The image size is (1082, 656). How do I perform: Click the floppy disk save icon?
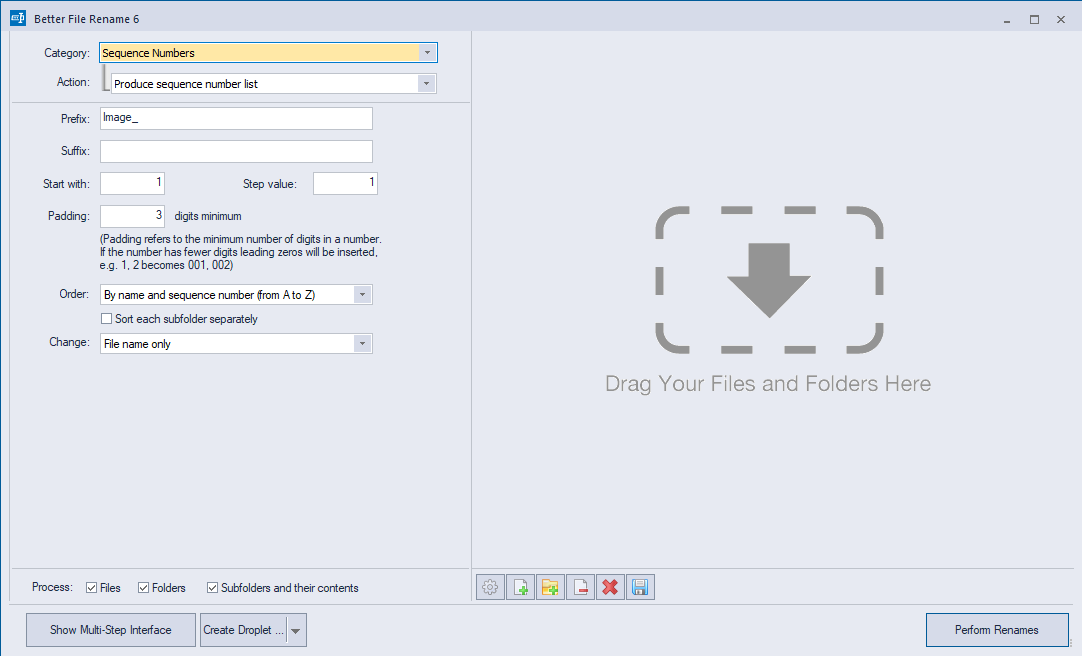(x=640, y=588)
